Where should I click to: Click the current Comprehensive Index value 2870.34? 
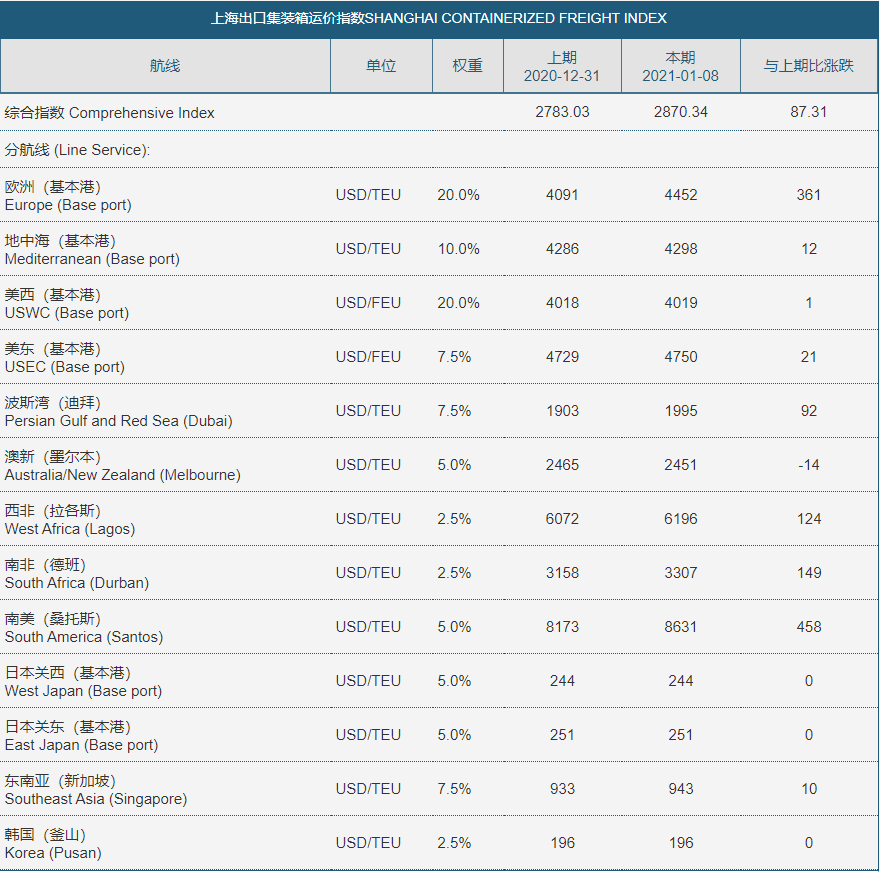click(x=680, y=112)
